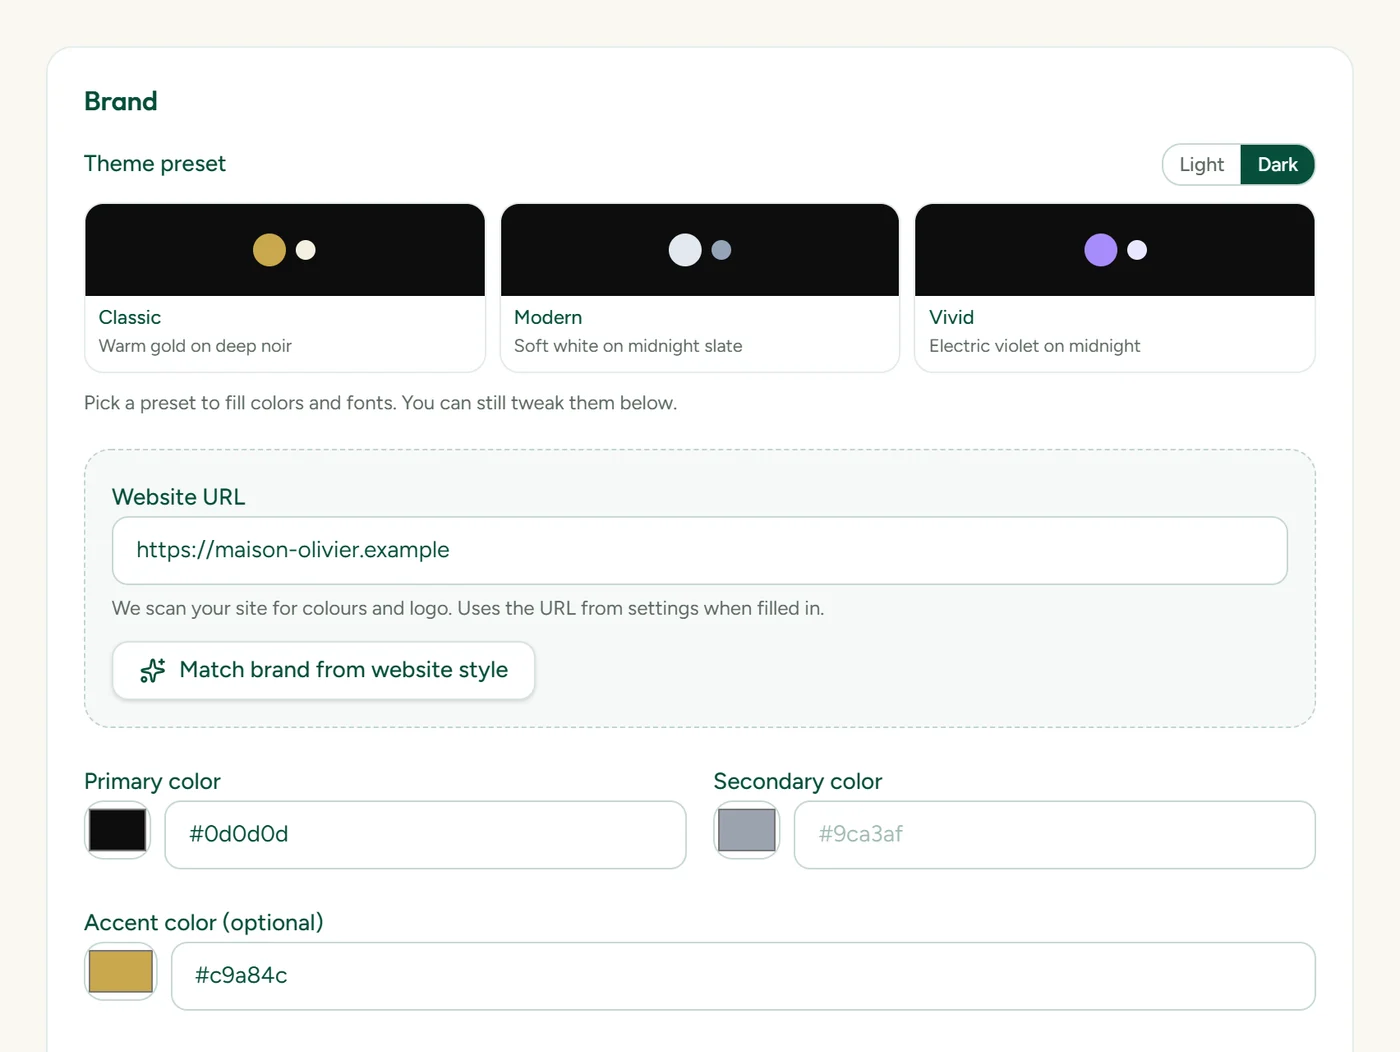This screenshot has height=1052, width=1400.
Task: Click the Secondary color hex input field
Action: pos(1055,835)
